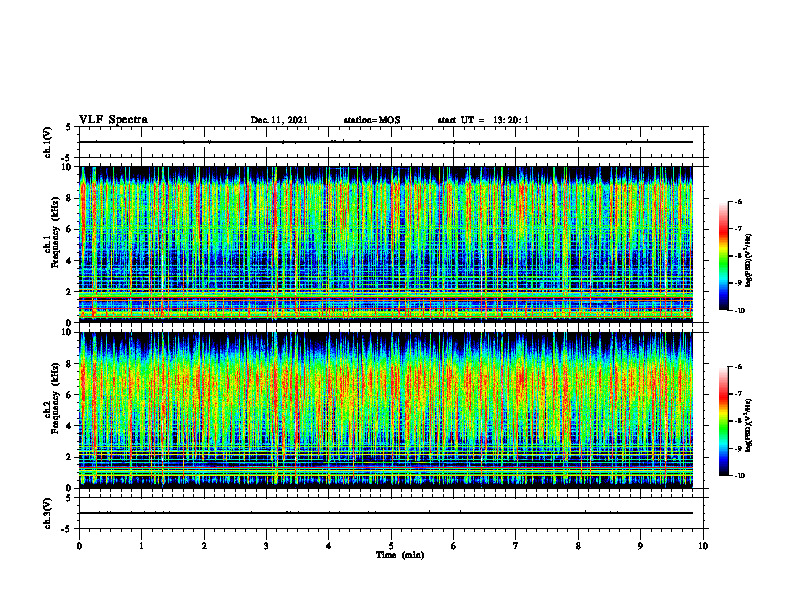792x612 pixels.
Task: Click the ch.1 spectrogram color scale bar
Action: pyautogui.click(x=723, y=256)
